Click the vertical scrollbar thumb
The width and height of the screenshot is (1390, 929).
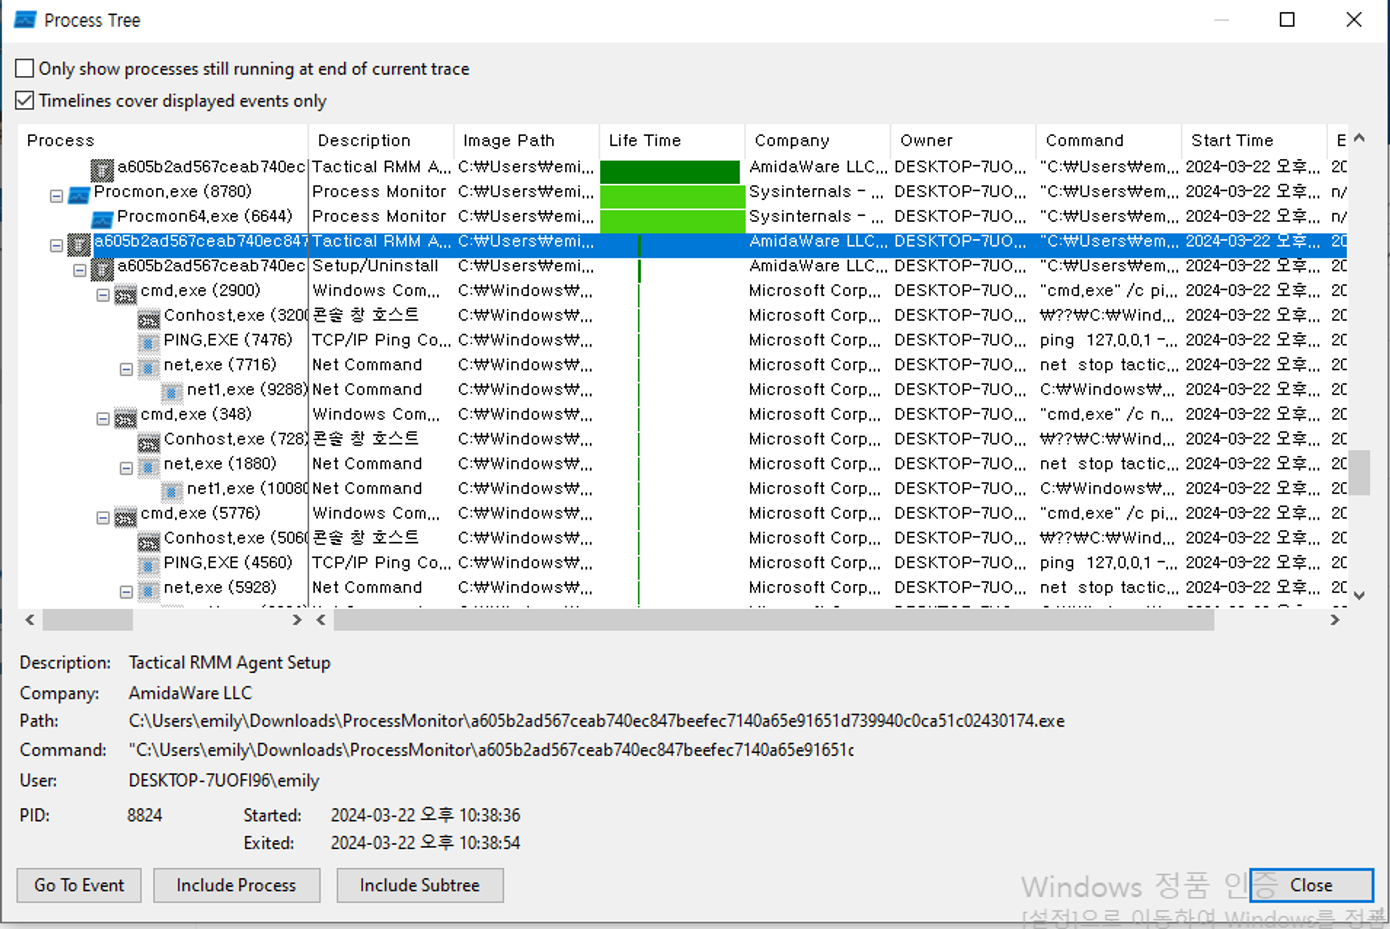[x=1359, y=473]
